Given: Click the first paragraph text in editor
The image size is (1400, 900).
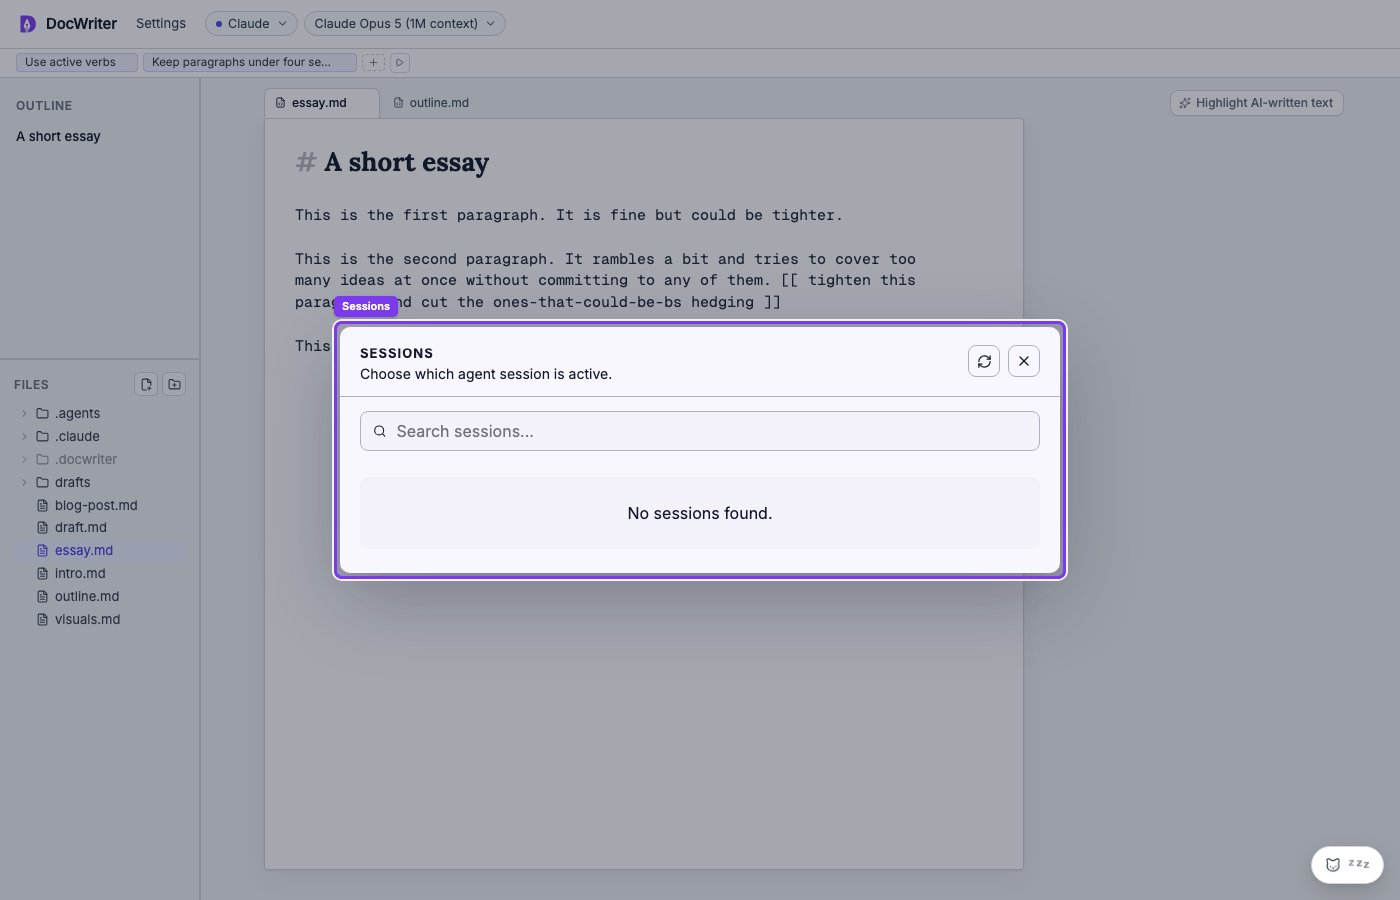Looking at the screenshot, I should coord(569,215).
